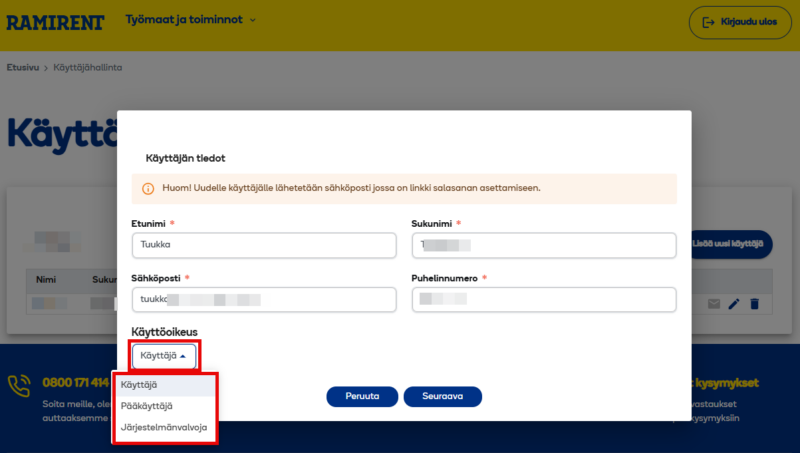This screenshot has height=453, width=800.
Task: Click the pencil edit icon in user row
Action: point(734,303)
